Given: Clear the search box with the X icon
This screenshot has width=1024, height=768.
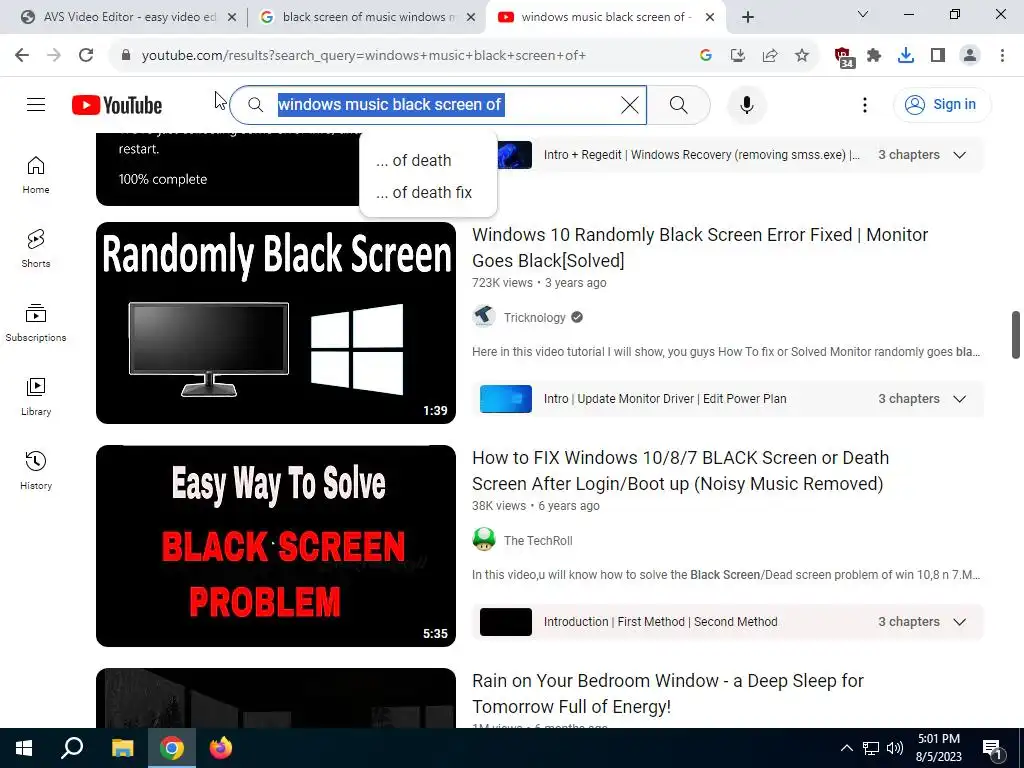Looking at the screenshot, I should pos(630,104).
